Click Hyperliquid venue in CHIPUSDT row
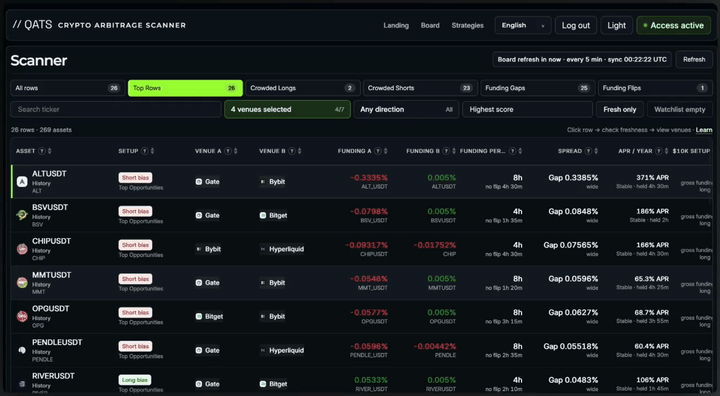Viewport: 720px width, 396px height. click(282, 249)
